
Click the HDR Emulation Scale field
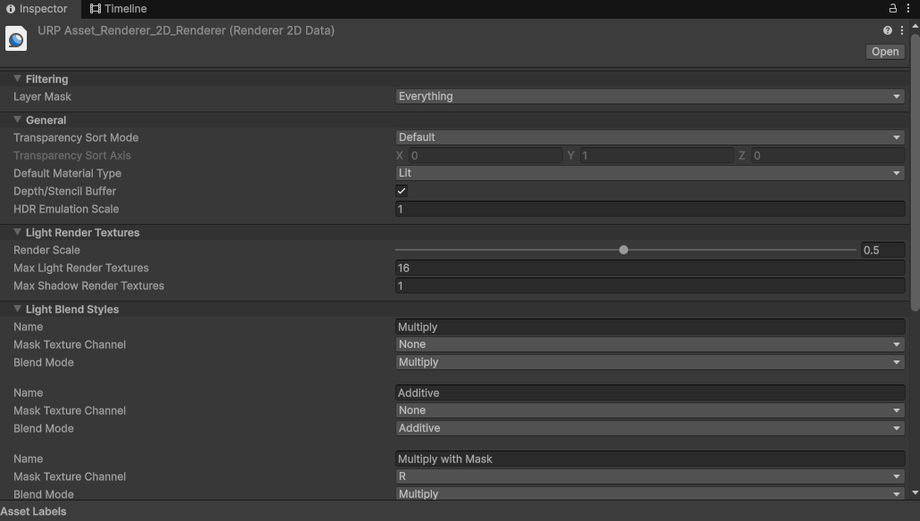[650, 209]
